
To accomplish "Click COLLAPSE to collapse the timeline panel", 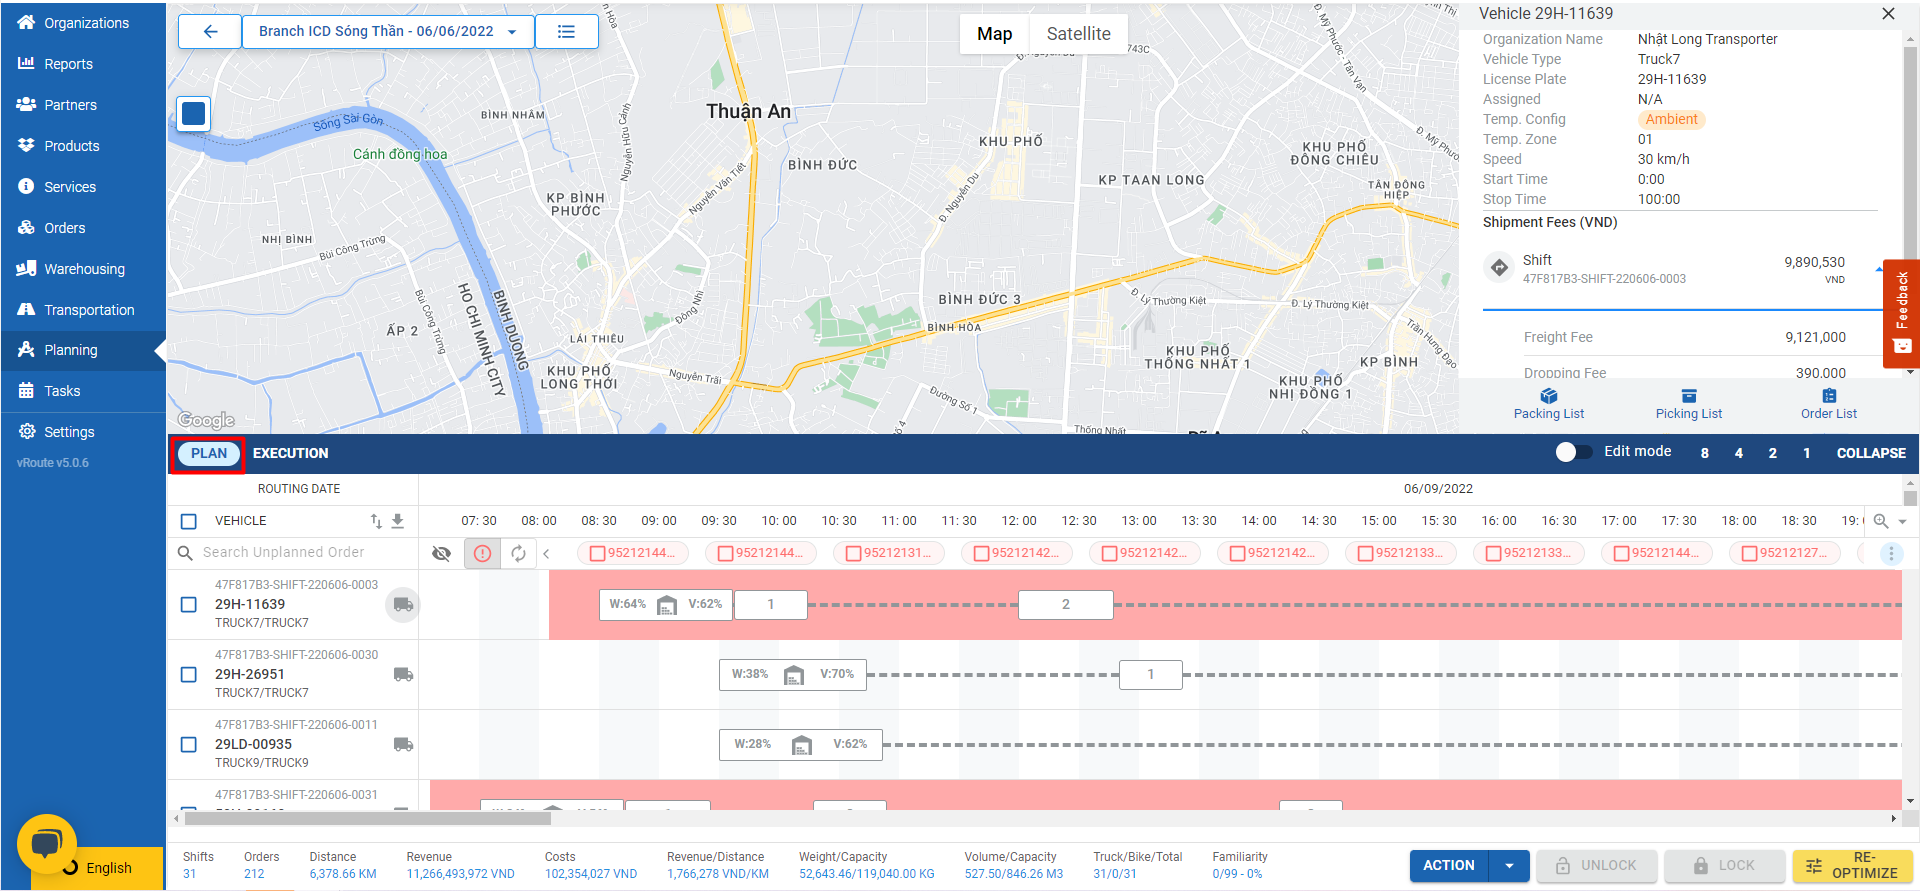I will (x=1871, y=453).
